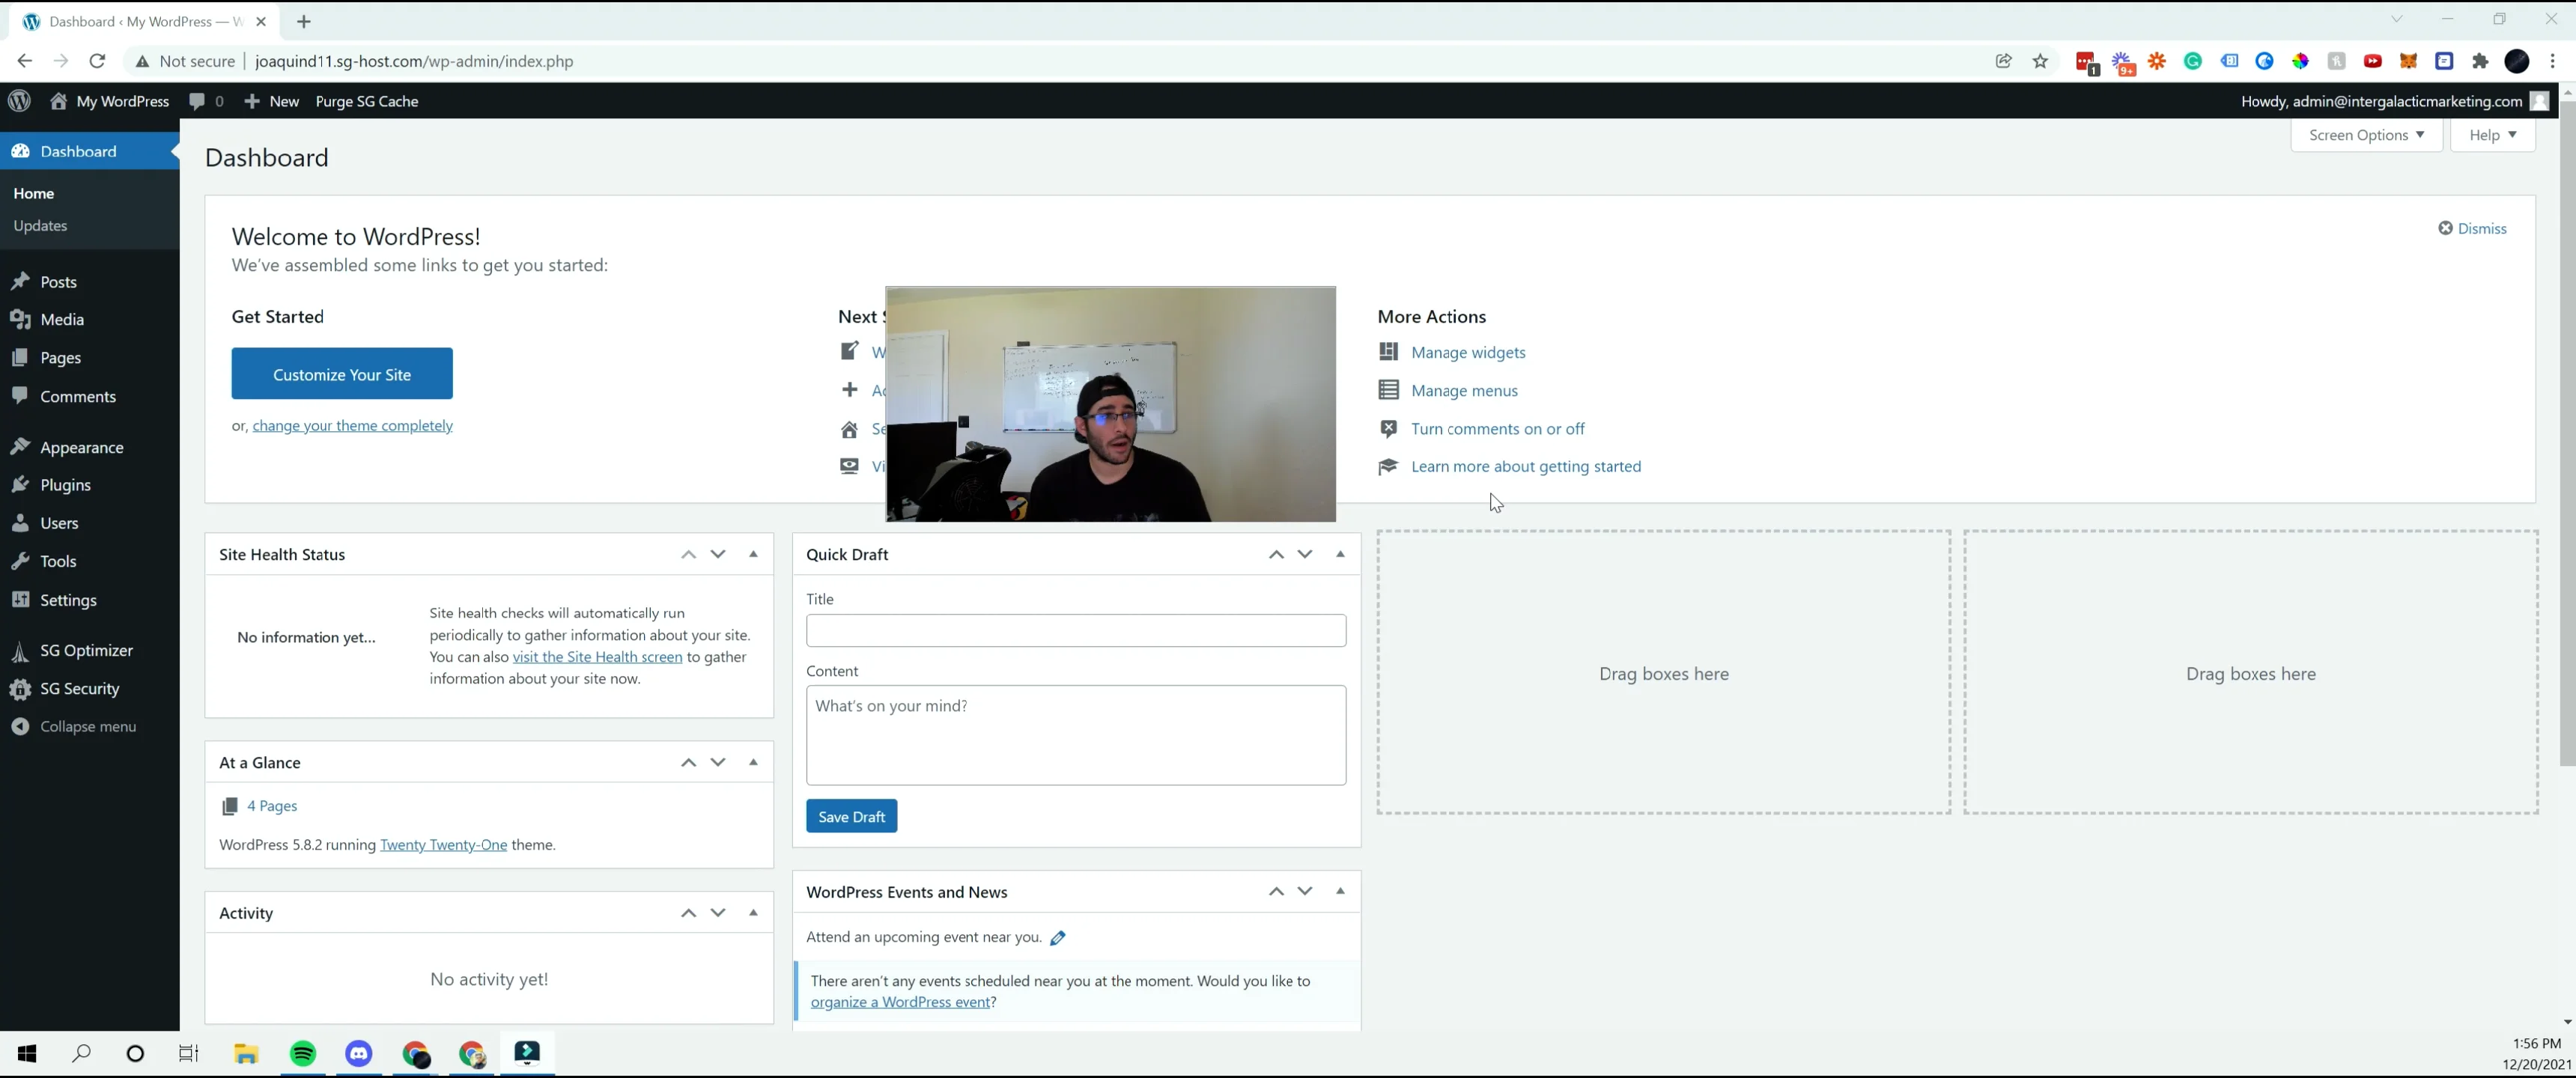Reload the page with refresh icon
Screen dimensions: 2576x1078
coord(97,61)
